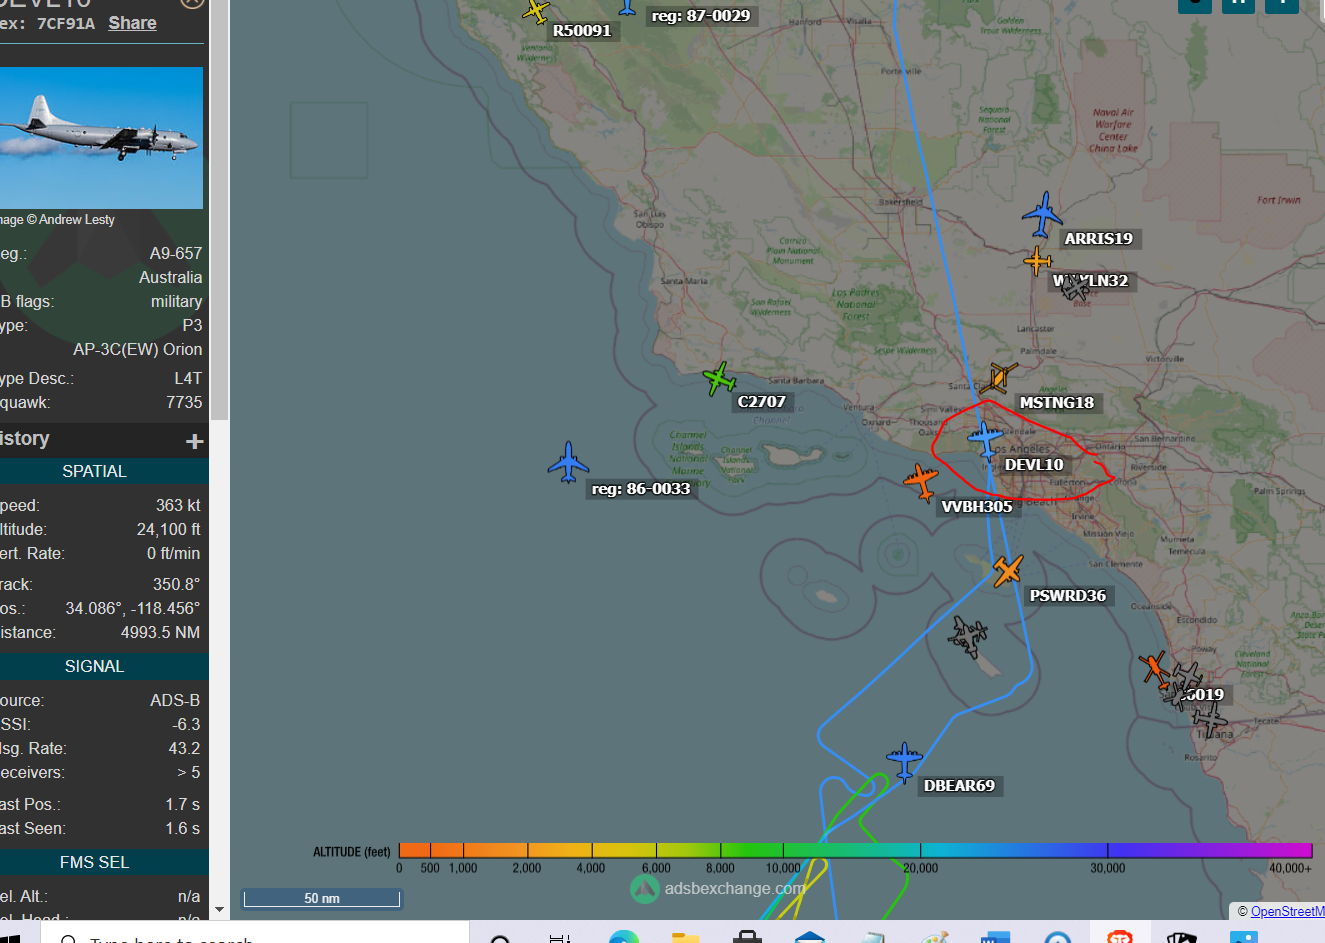Open the OpenStreetMap attribution link
Viewport: 1325px width, 943px height.
[1287, 911]
